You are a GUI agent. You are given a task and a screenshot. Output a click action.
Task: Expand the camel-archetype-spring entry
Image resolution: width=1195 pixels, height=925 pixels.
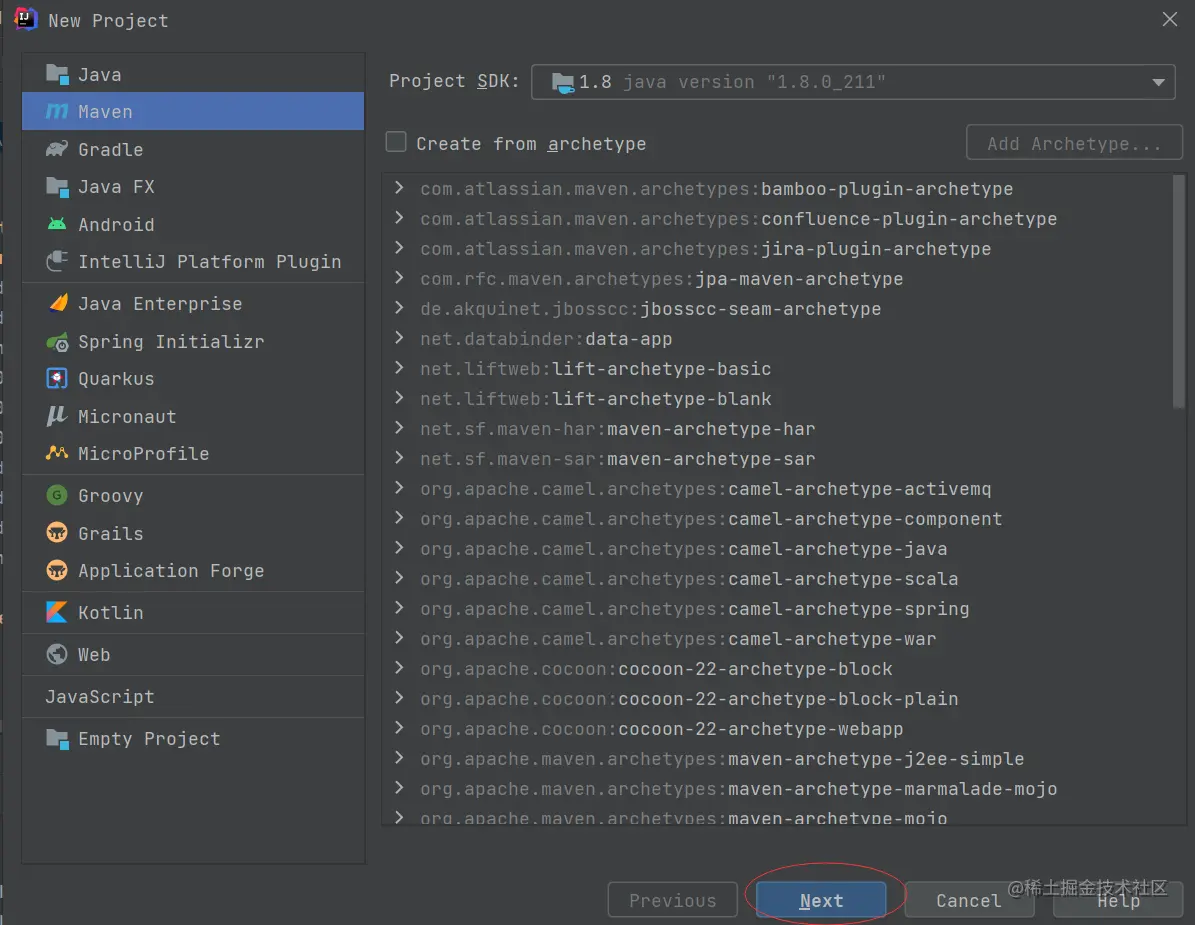[399, 608]
